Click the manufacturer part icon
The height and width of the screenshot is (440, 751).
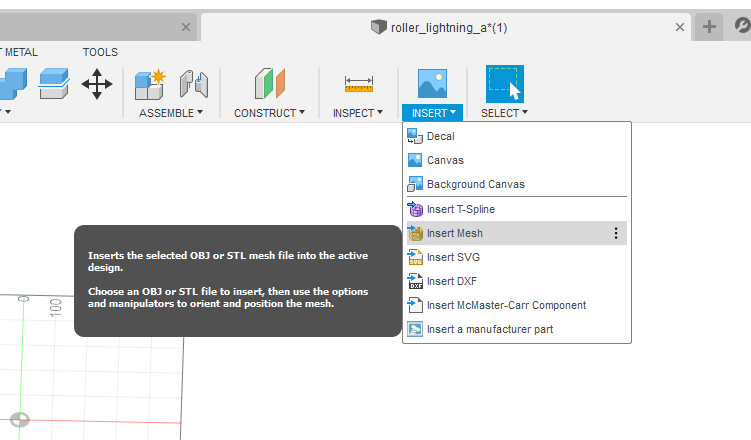[x=415, y=329]
